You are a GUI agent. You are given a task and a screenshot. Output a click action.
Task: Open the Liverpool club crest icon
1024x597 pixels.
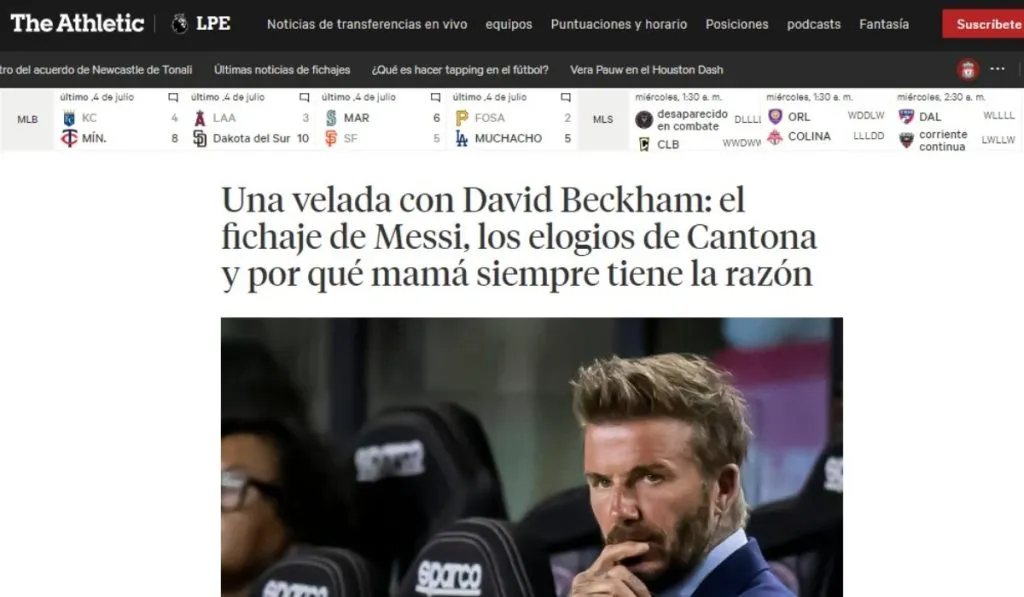[968, 69]
